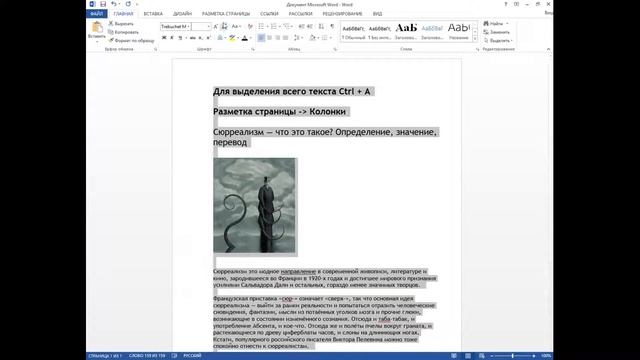This screenshot has height=360, width=640.
Task: Switch to the ВСТАВКА tab
Action: click(x=153, y=14)
